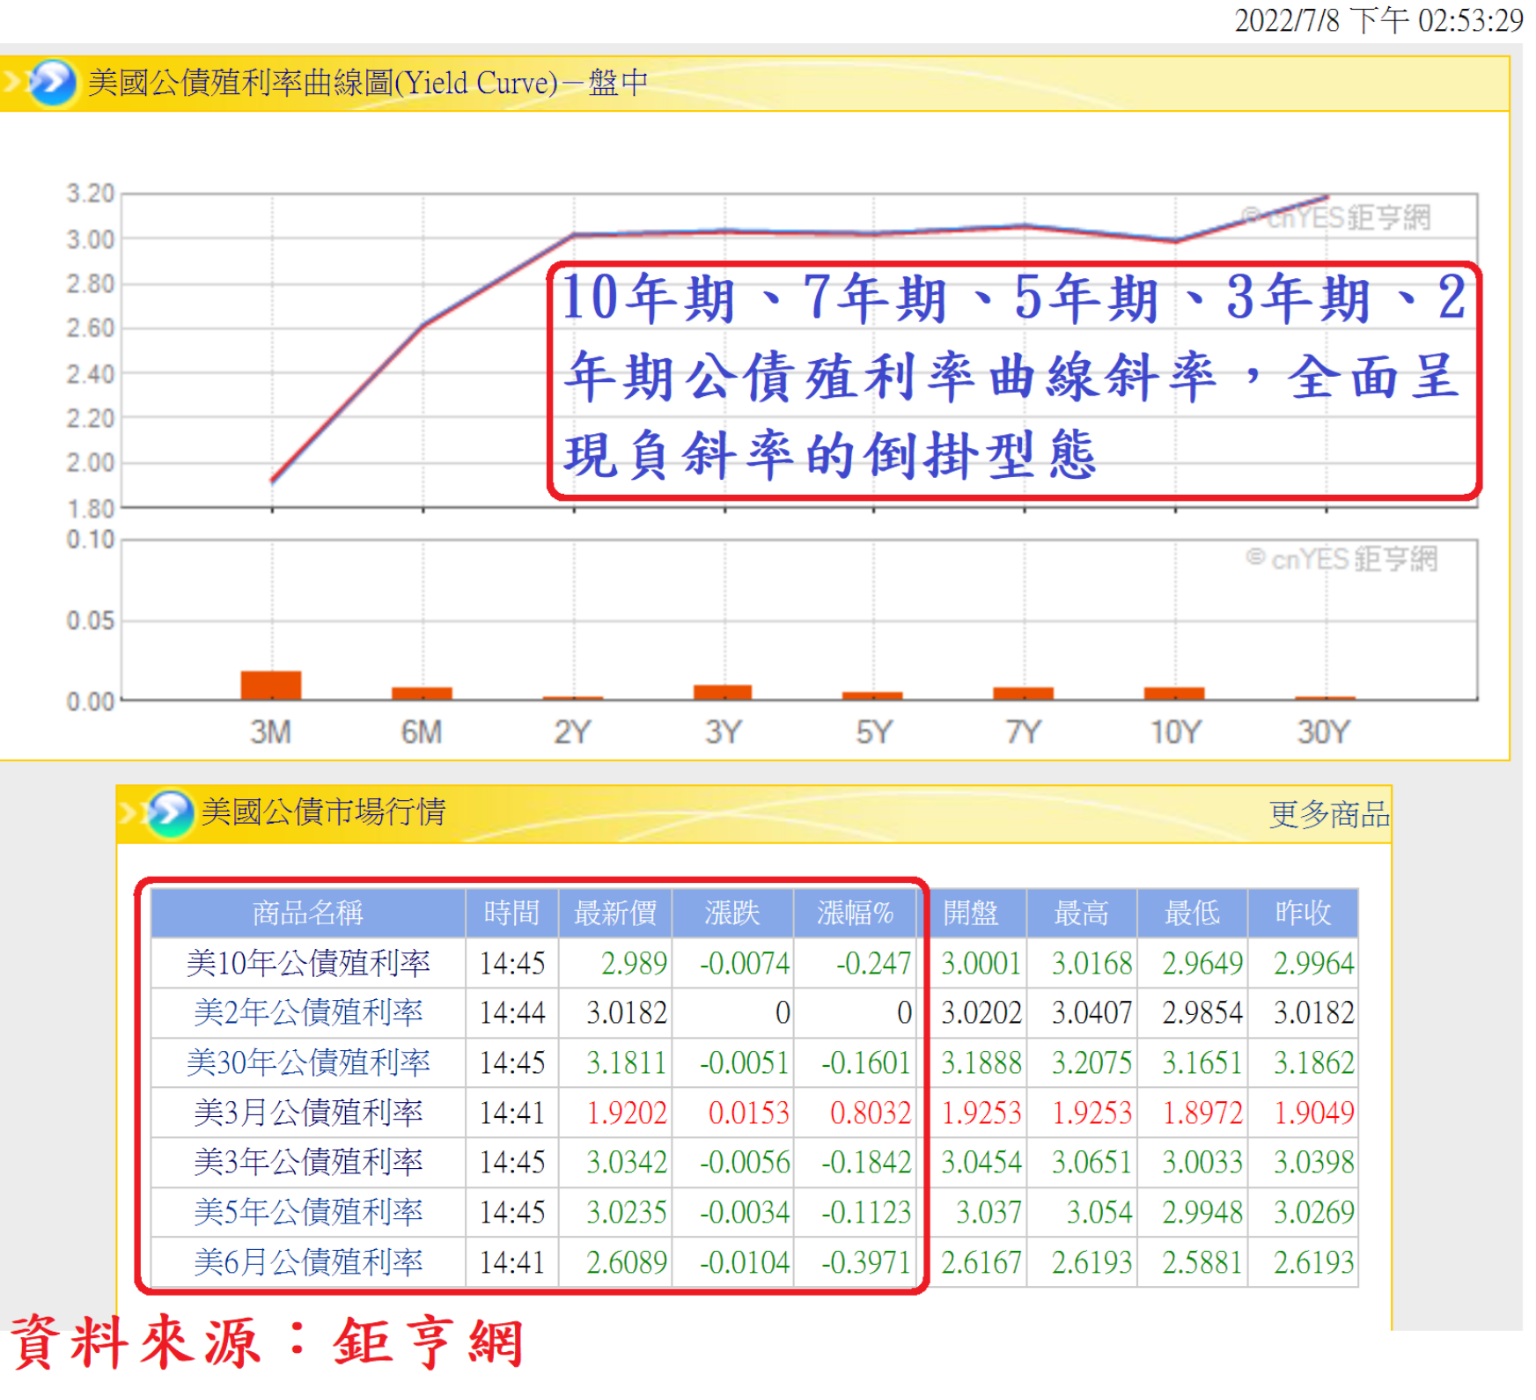Open 美10年公債殖利率 link
The height and width of the screenshot is (1400, 1536).
[x=308, y=964]
